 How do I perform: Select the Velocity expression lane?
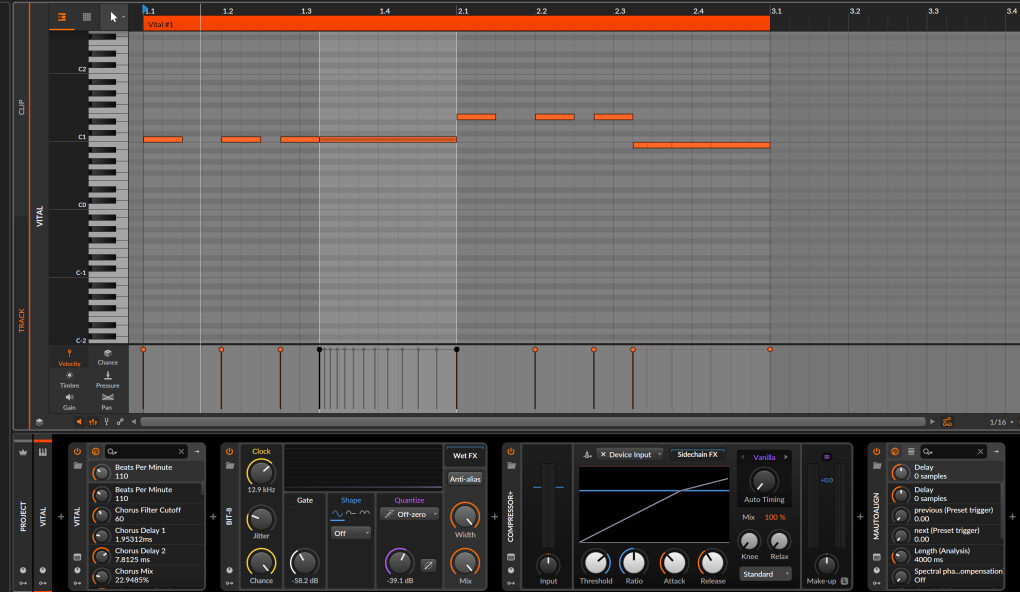[69, 358]
